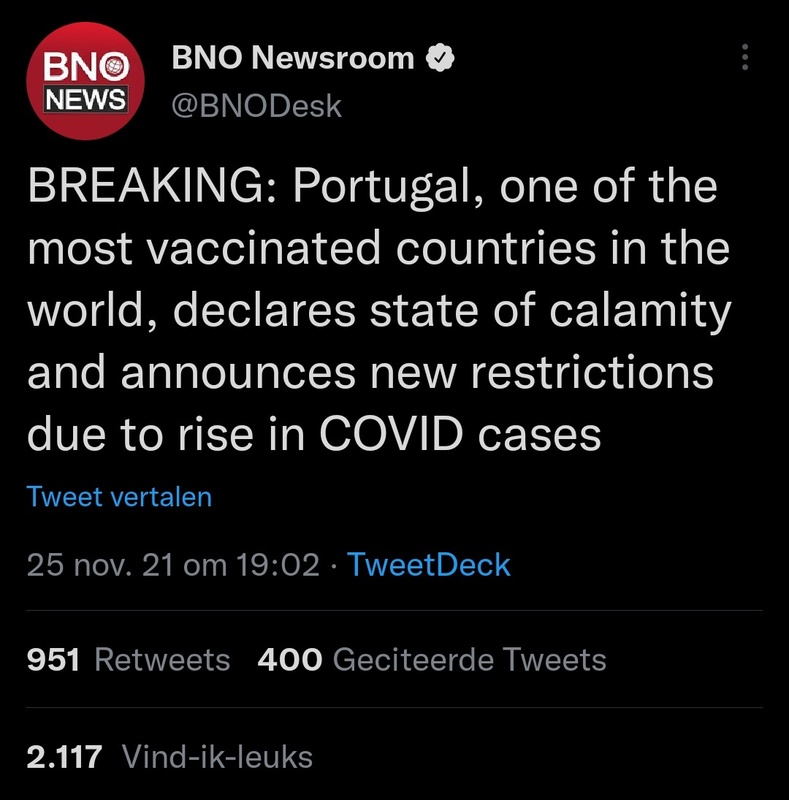
Task: Open the TweetDeck source link
Action: coord(428,565)
